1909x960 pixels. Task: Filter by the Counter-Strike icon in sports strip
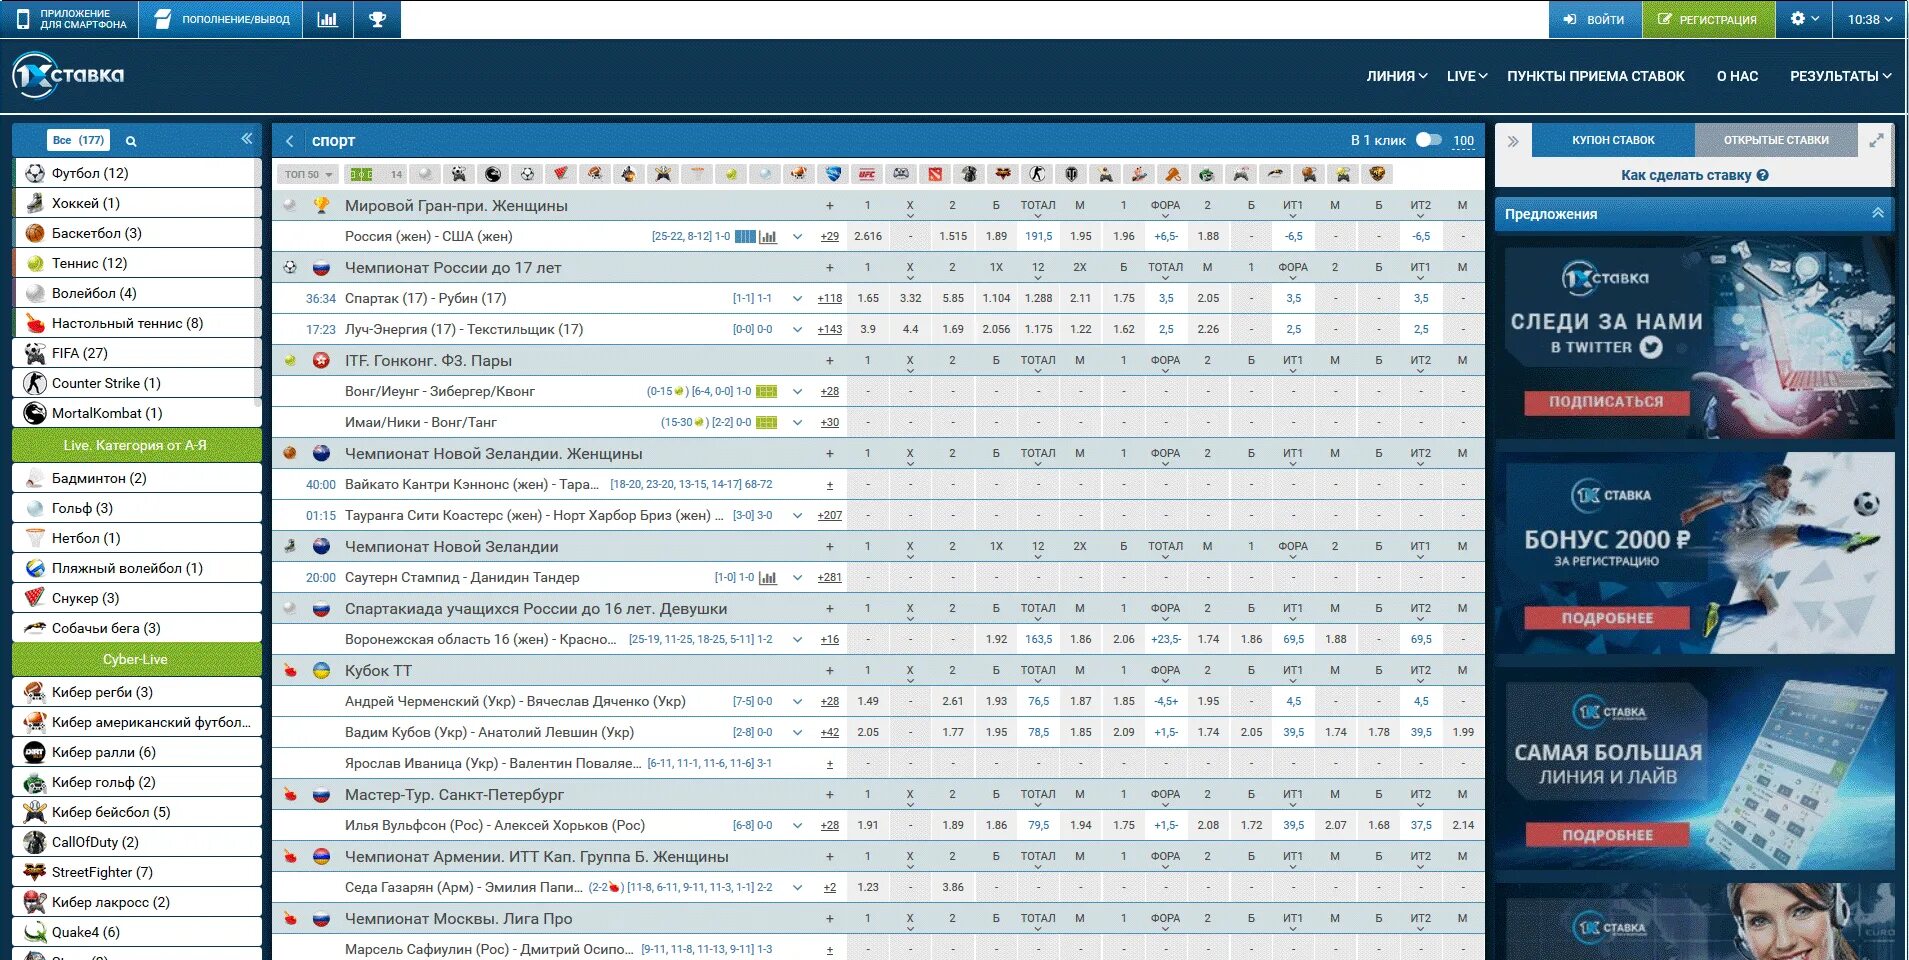coord(1037,174)
